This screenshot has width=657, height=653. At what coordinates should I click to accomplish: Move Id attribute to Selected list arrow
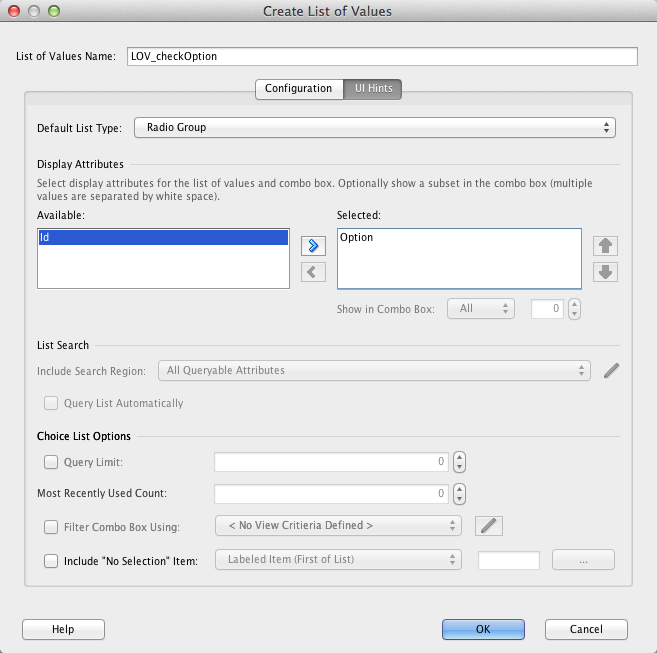point(313,246)
